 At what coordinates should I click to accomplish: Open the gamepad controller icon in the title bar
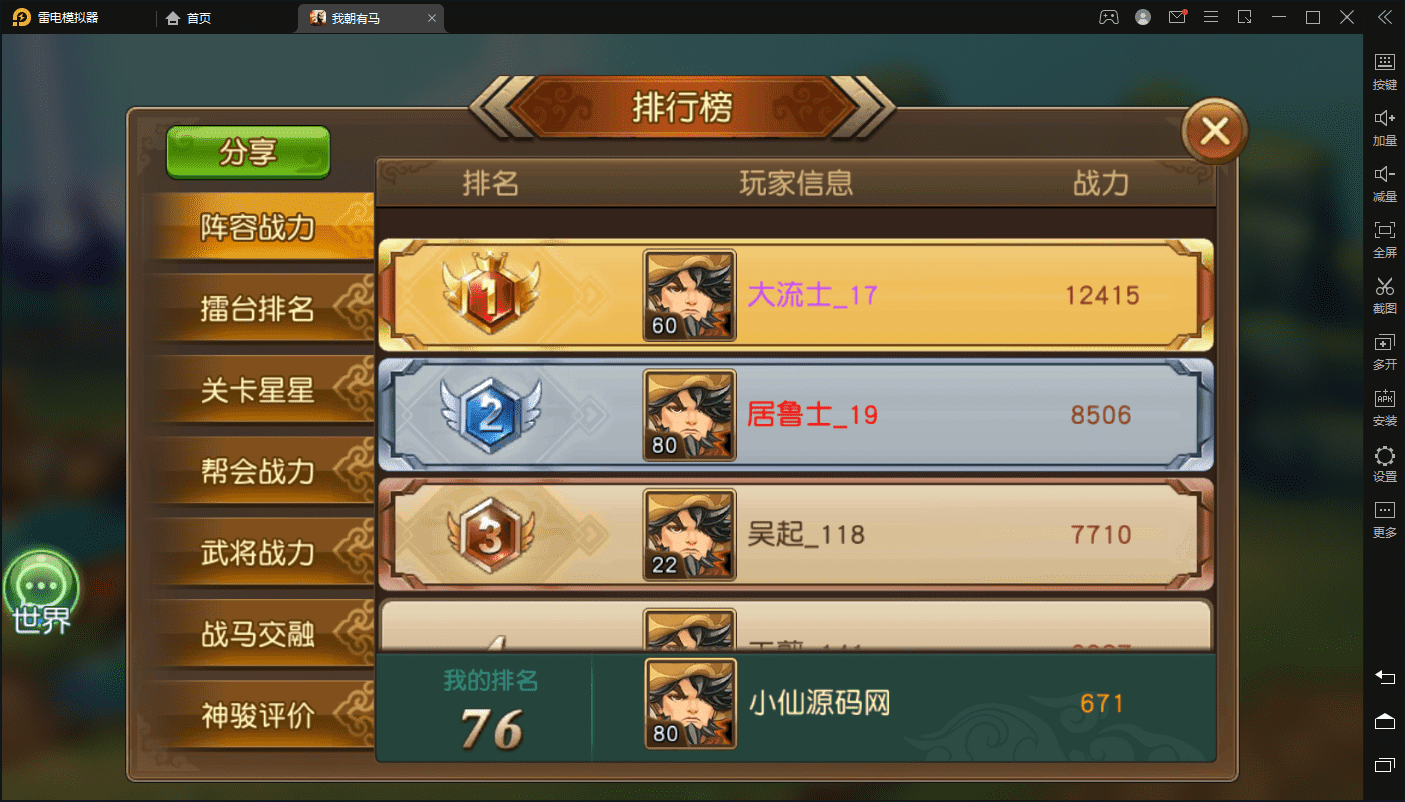pyautogui.click(x=1109, y=17)
